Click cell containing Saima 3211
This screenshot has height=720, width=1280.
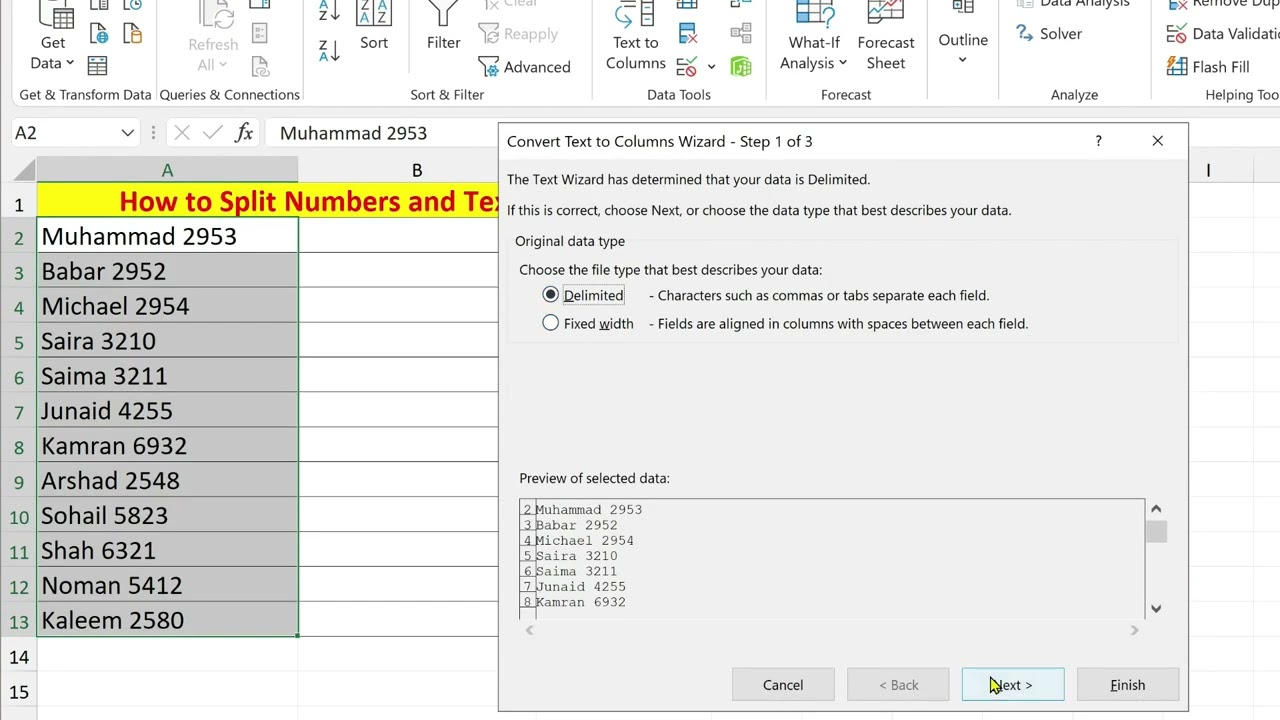167,376
